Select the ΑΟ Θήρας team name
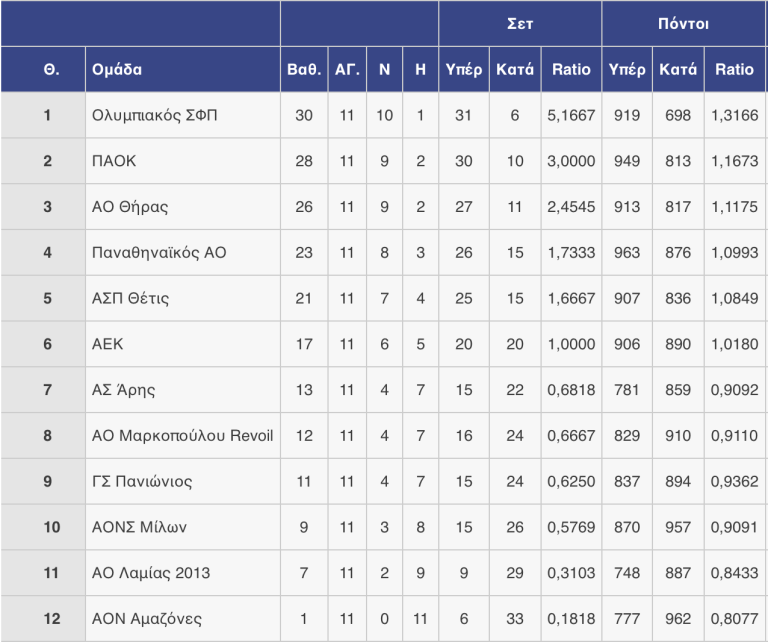The image size is (768, 642). point(130,207)
